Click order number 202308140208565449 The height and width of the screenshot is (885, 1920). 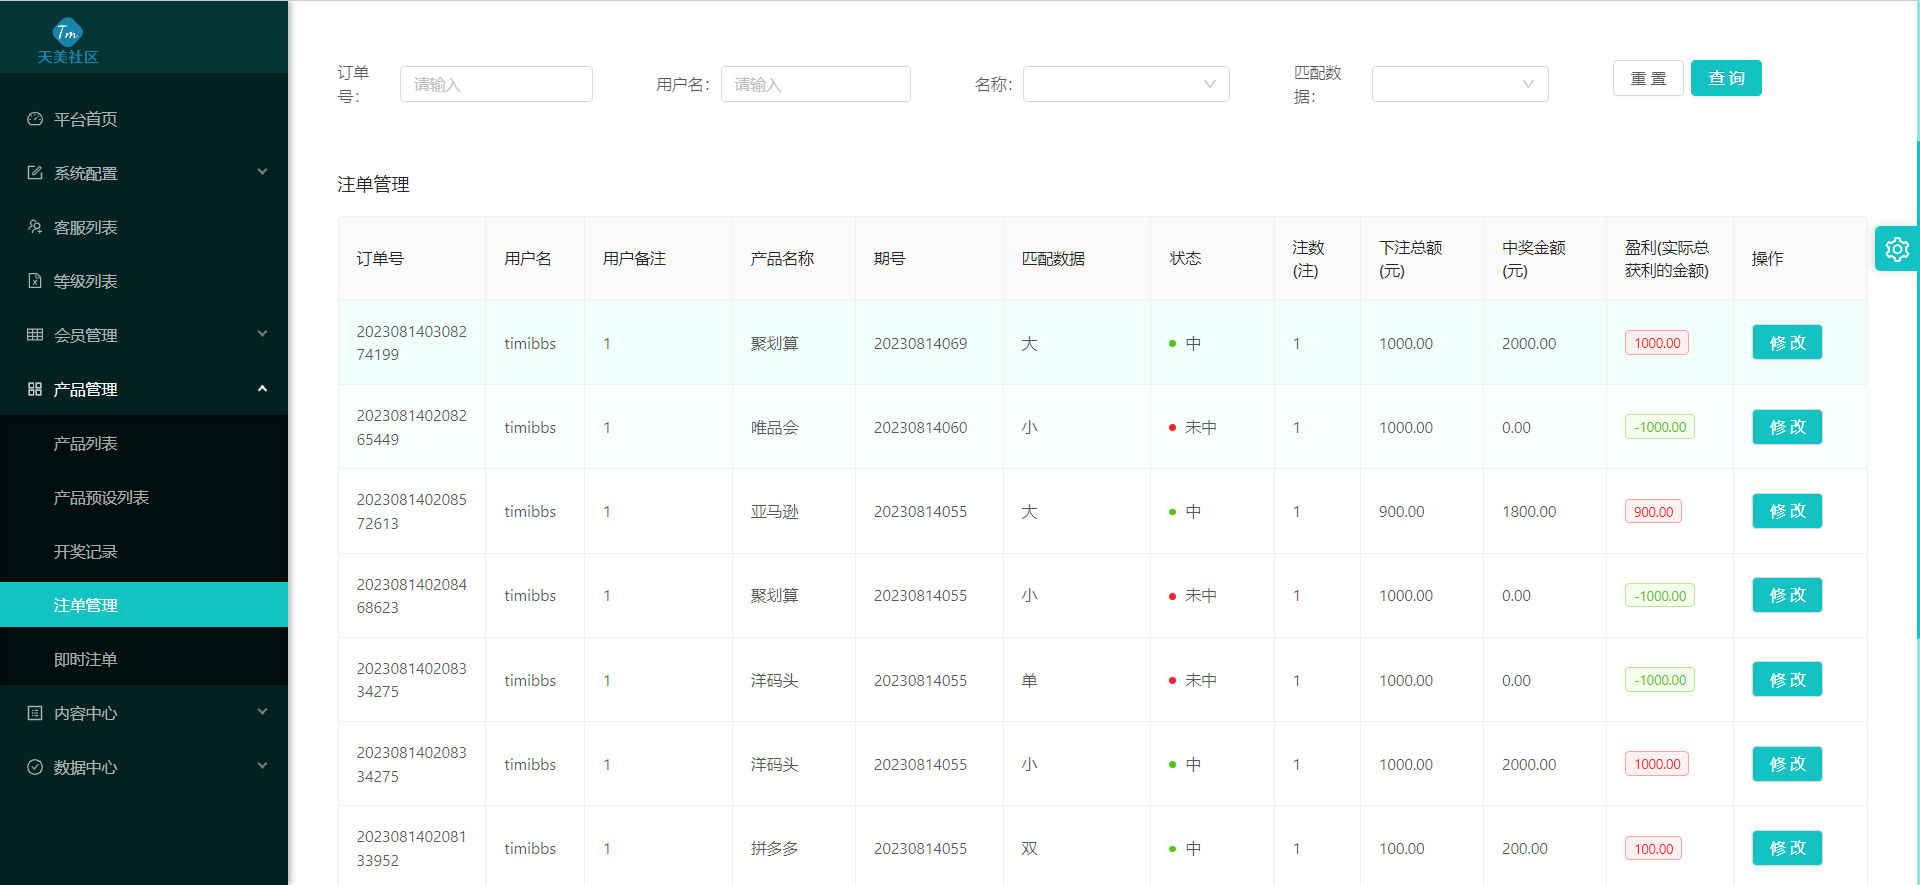[x=411, y=427]
